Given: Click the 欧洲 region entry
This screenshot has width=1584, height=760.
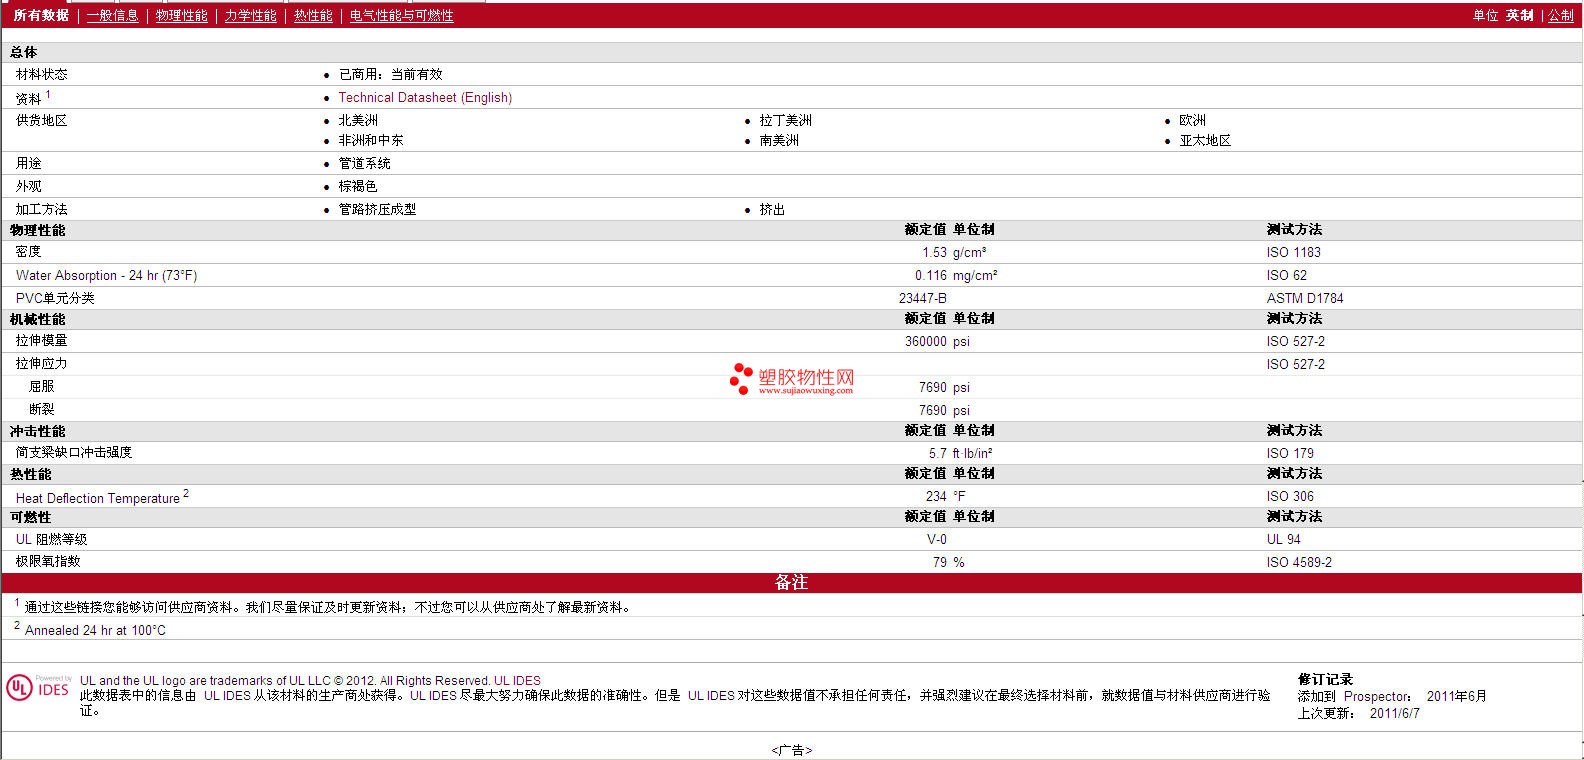Looking at the screenshot, I should coord(1192,120).
